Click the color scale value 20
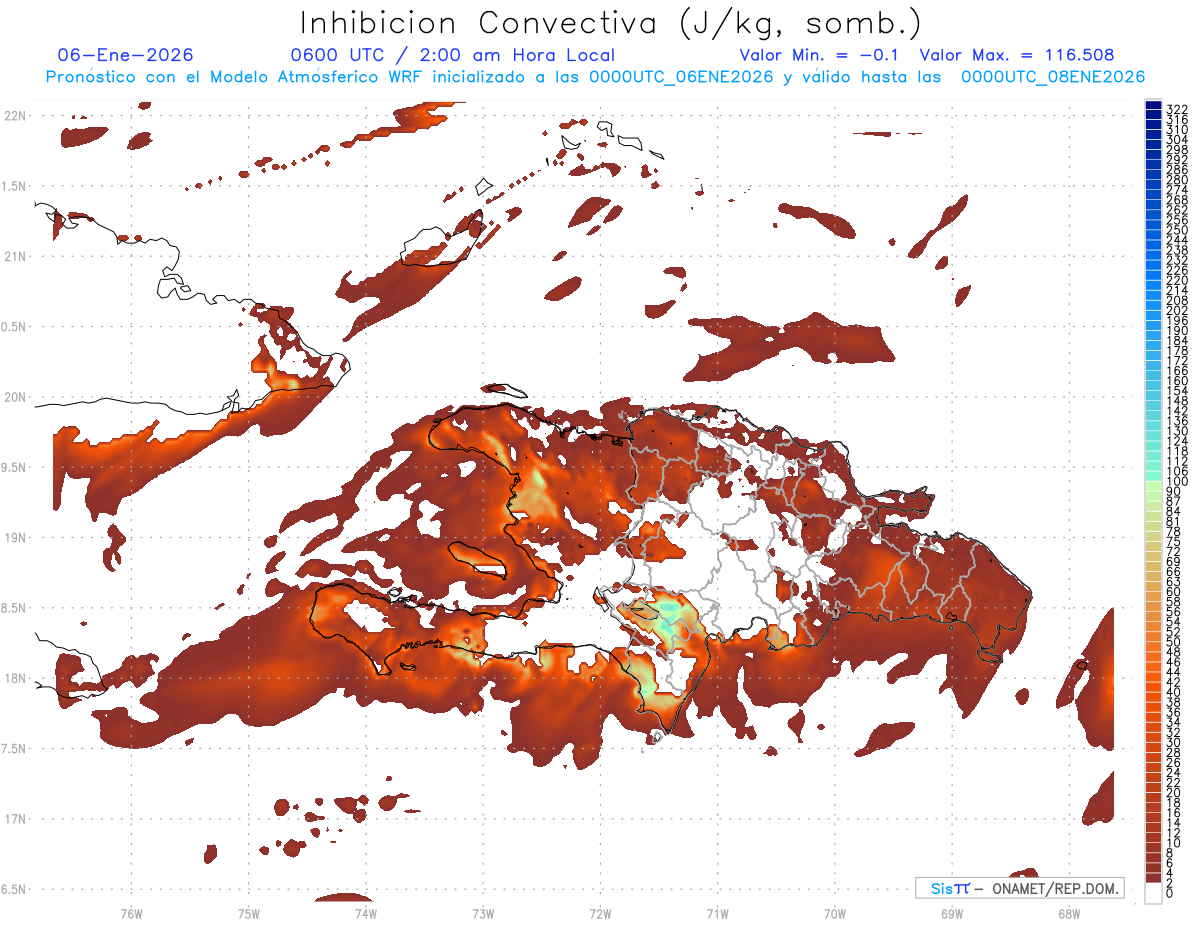Viewport: 1200px width, 927px height. tap(1174, 793)
